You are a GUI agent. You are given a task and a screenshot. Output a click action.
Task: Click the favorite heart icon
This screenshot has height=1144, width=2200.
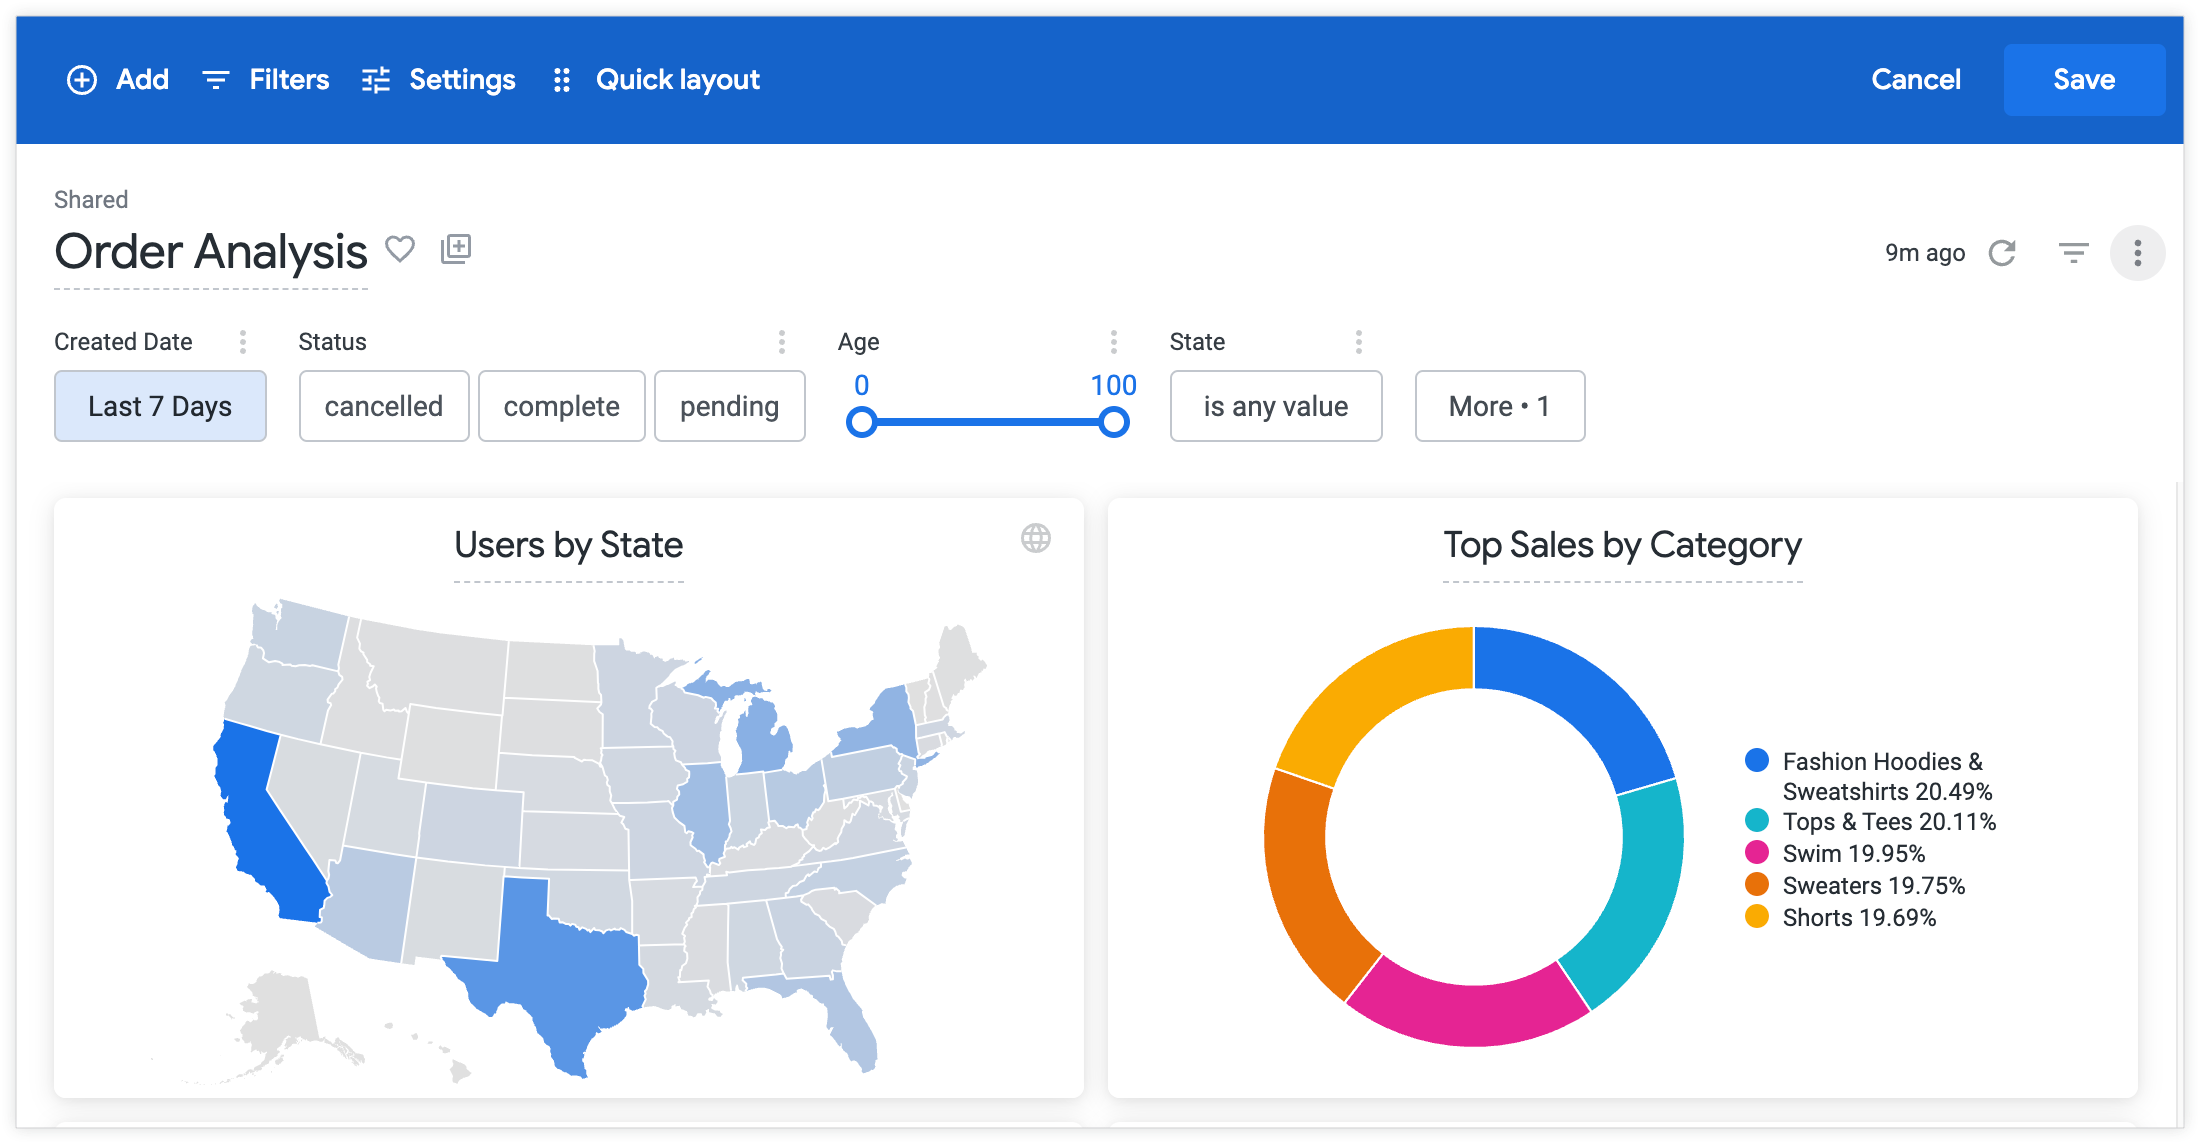click(400, 249)
